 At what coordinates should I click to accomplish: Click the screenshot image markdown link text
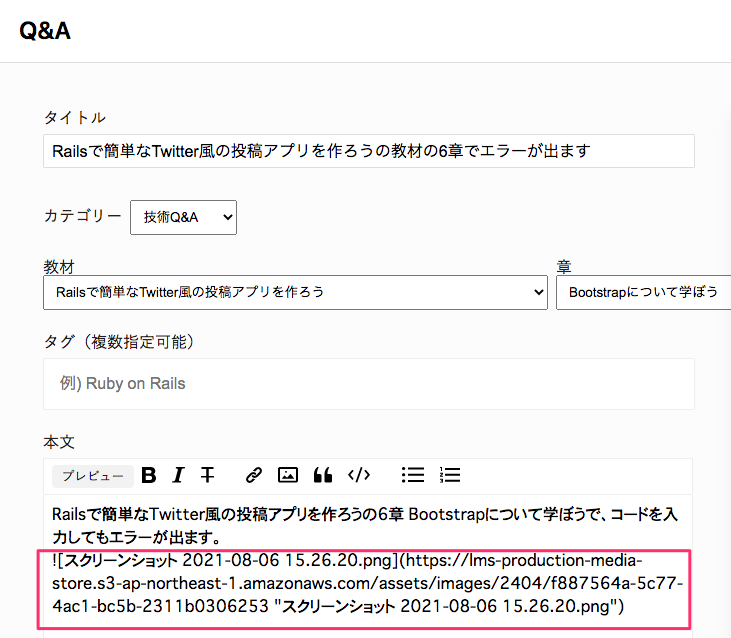pyautogui.click(x=367, y=583)
